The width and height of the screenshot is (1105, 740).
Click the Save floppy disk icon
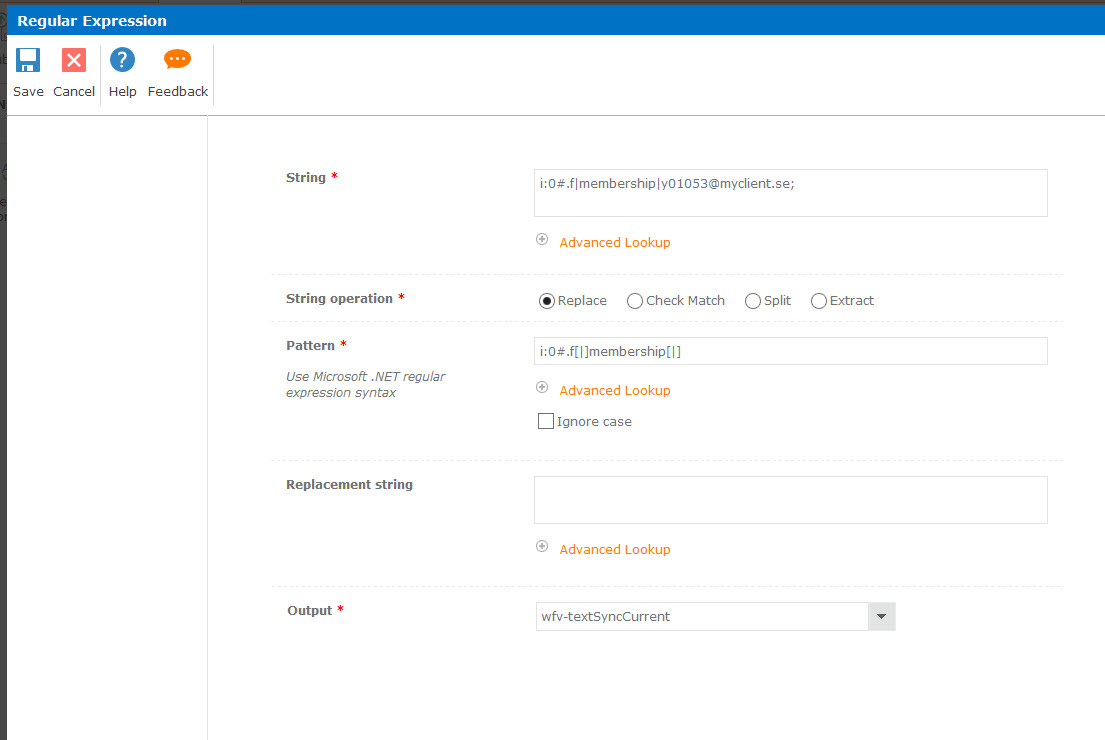pyautogui.click(x=28, y=60)
